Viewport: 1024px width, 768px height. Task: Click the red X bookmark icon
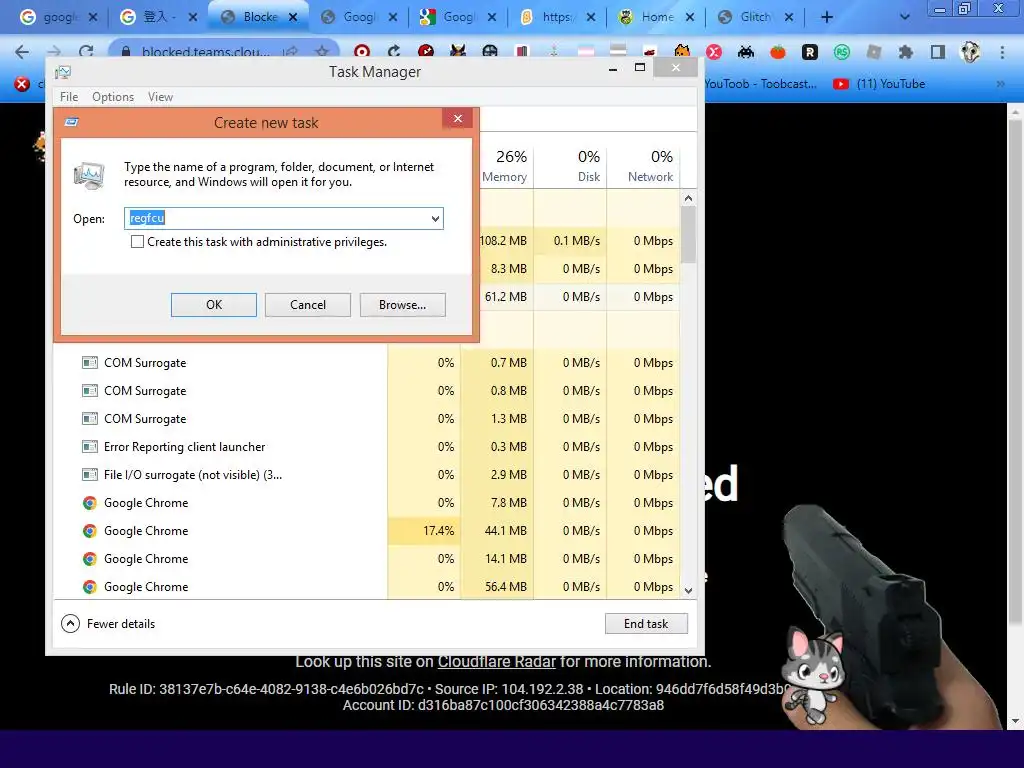pos(22,84)
